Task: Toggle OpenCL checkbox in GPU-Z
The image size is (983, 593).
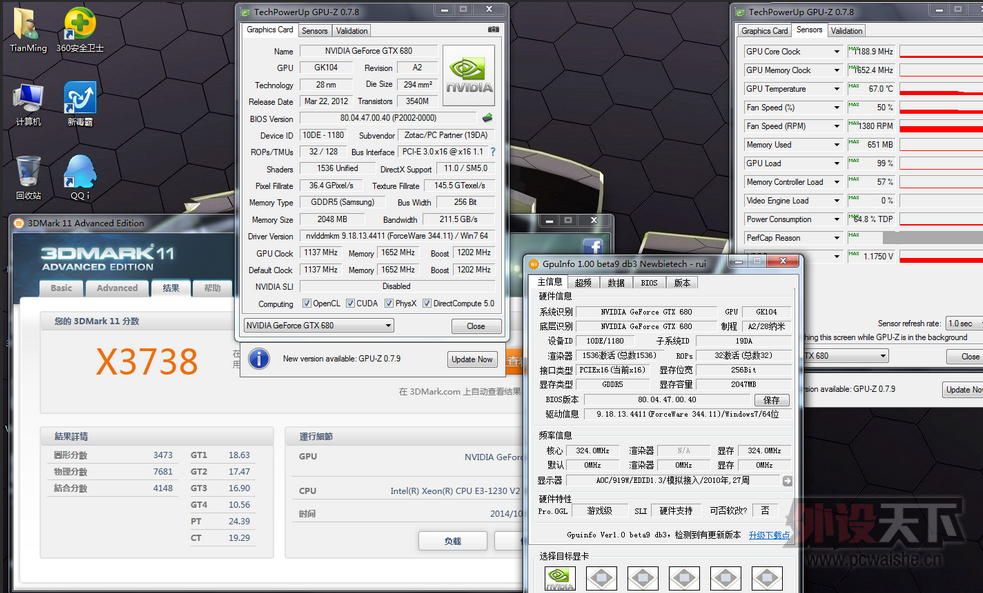Action: pyautogui.click(x=307, y=303)
